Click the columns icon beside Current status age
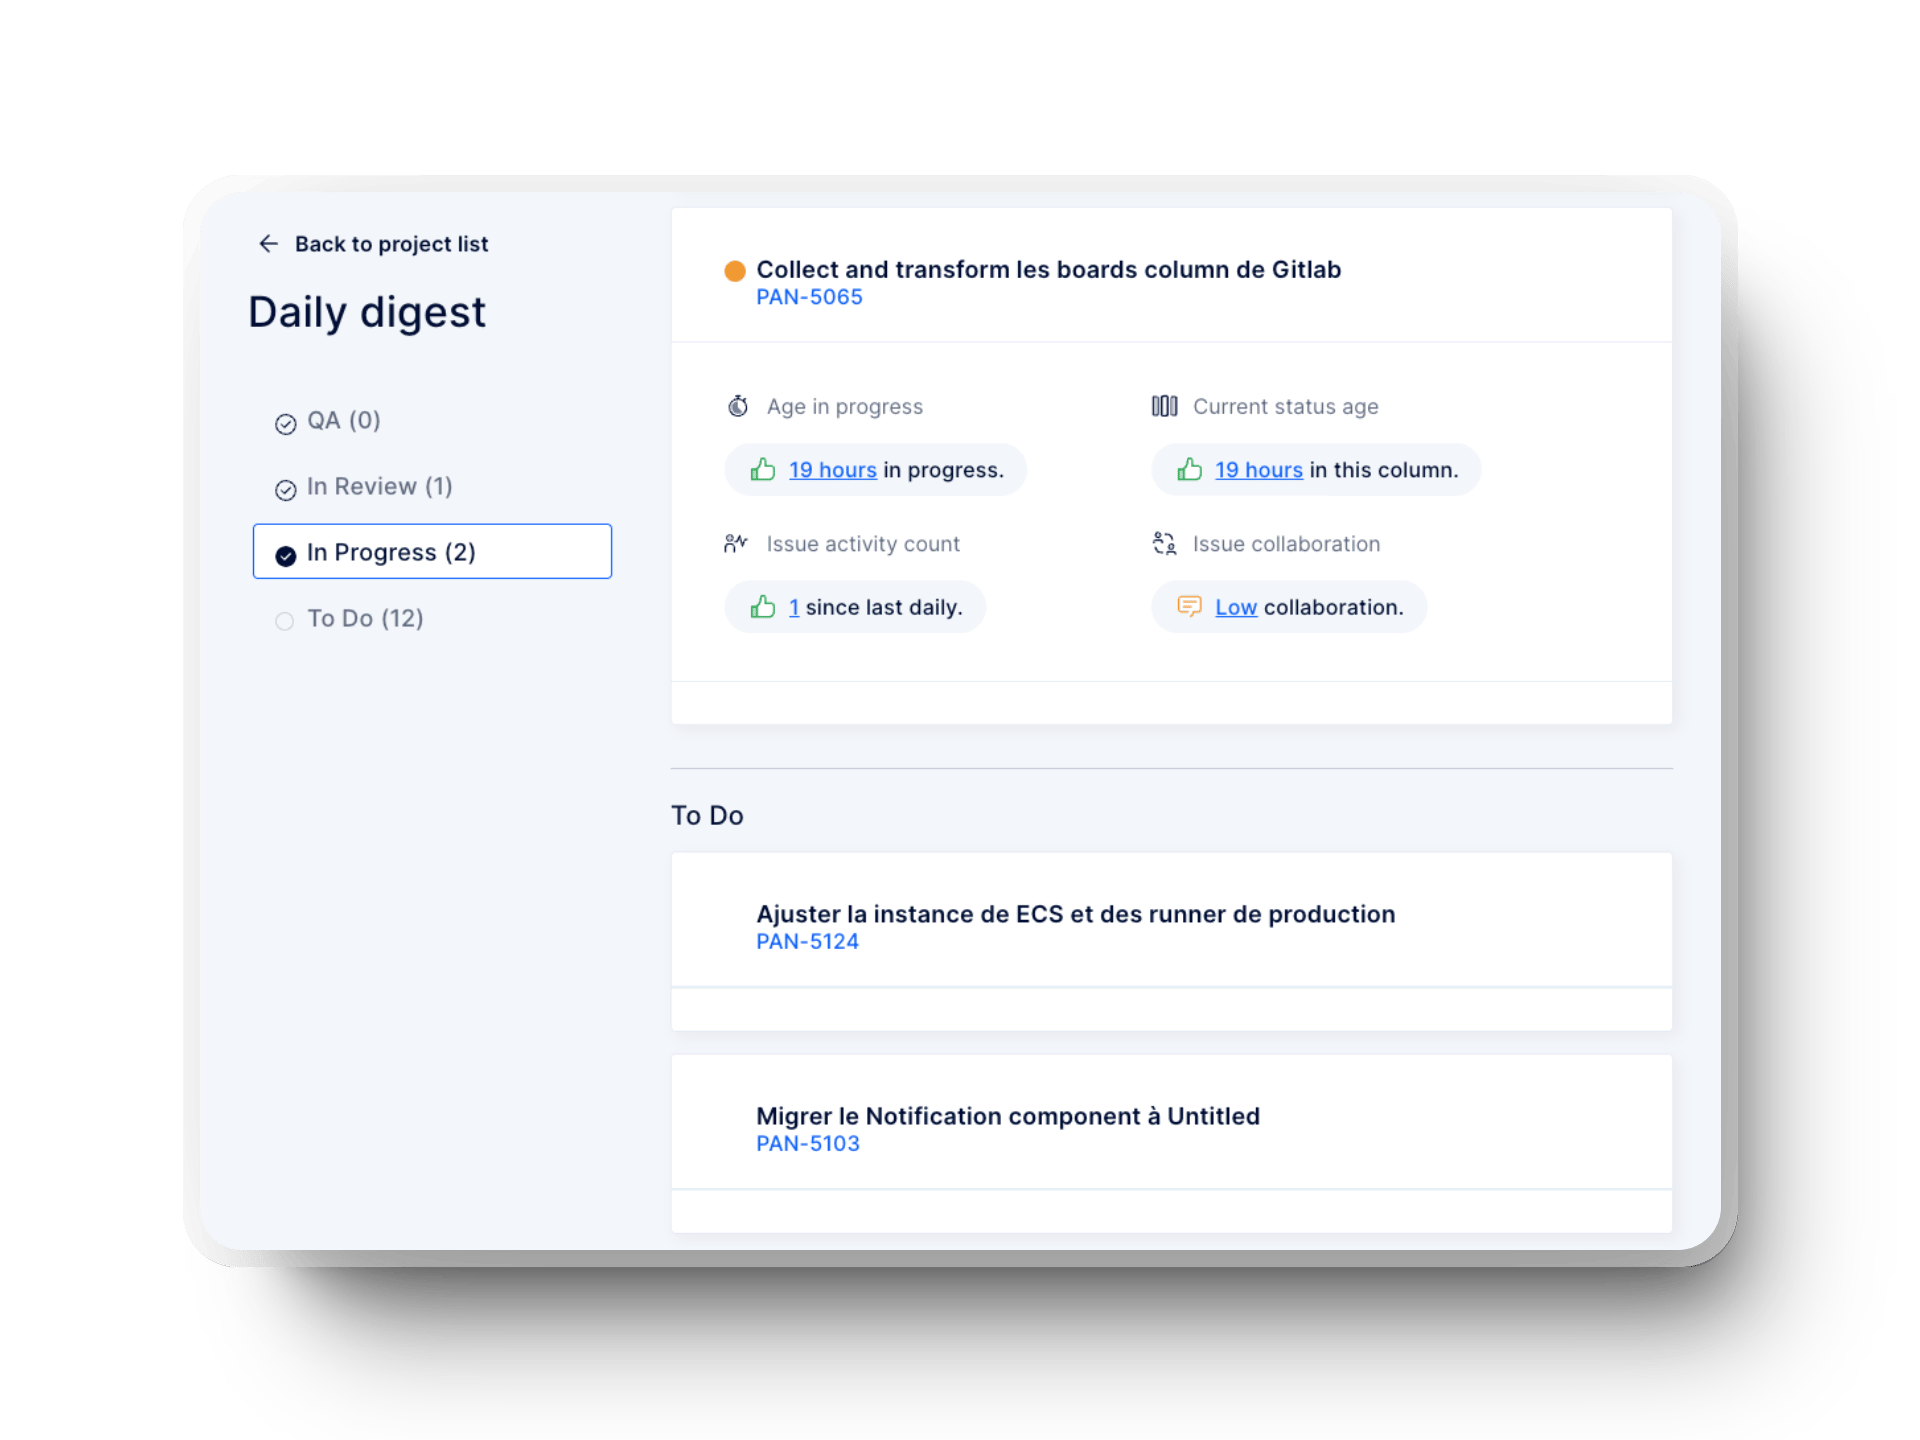The height and width of the screenshot is (1440, 1920). pos(1164,406)
